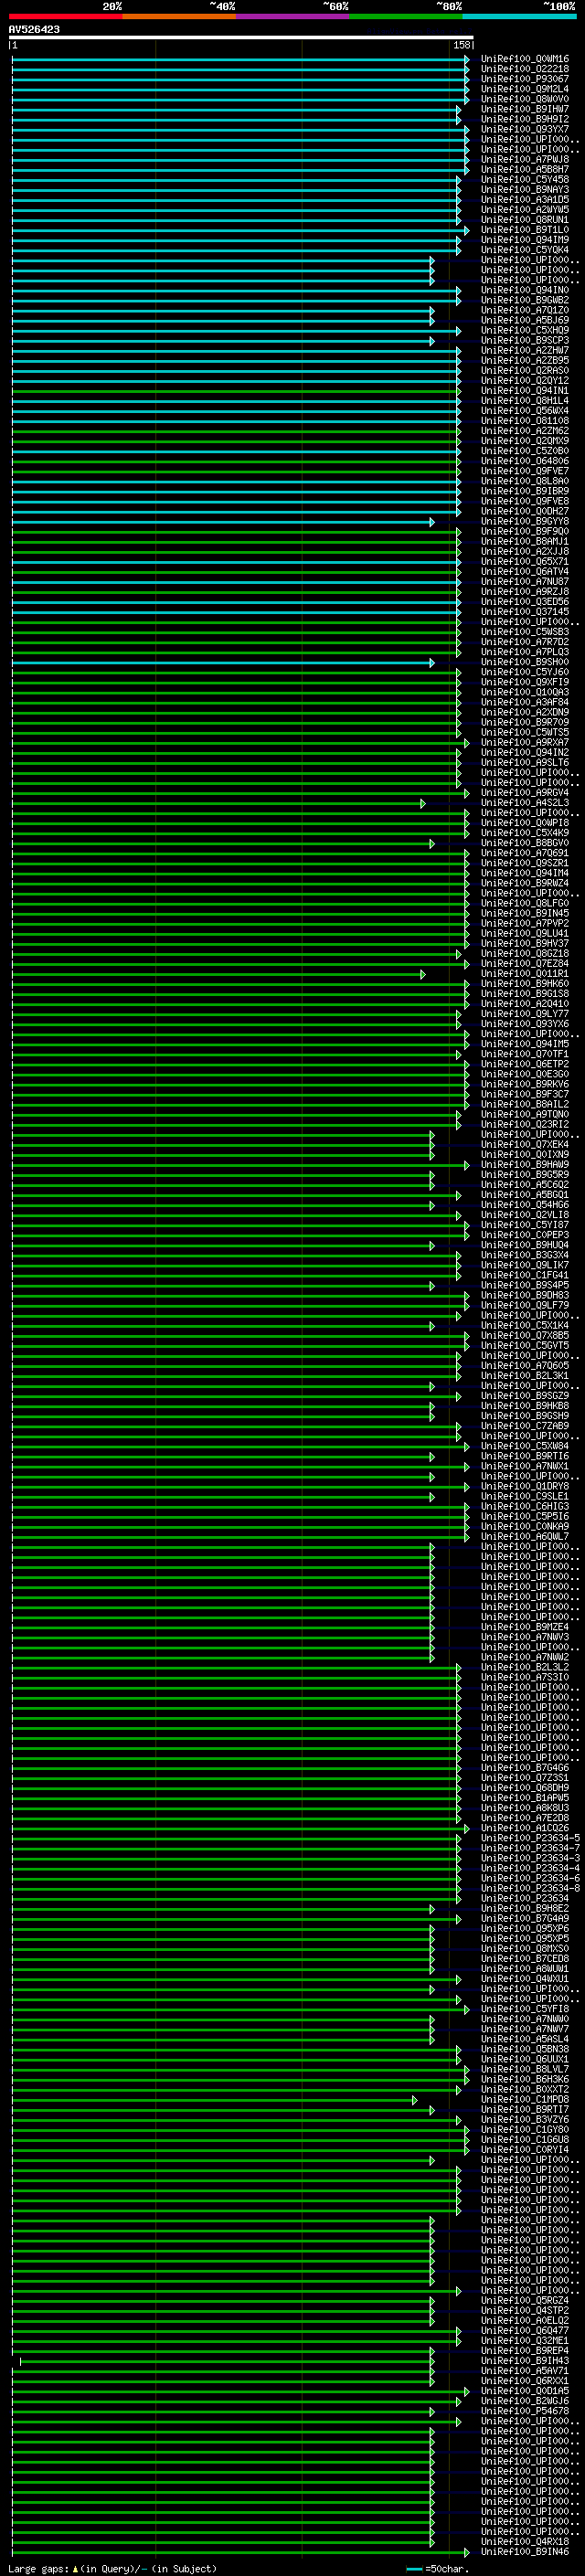Select label UniRef100_A5BJ69
The image size is (585, 2576).
(x=524, y=320)
